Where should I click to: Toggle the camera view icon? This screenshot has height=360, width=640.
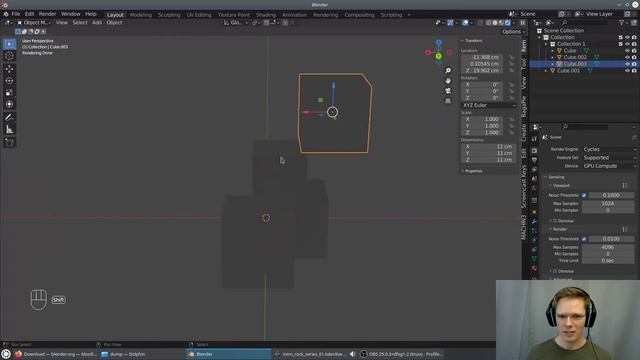point(448,91)
